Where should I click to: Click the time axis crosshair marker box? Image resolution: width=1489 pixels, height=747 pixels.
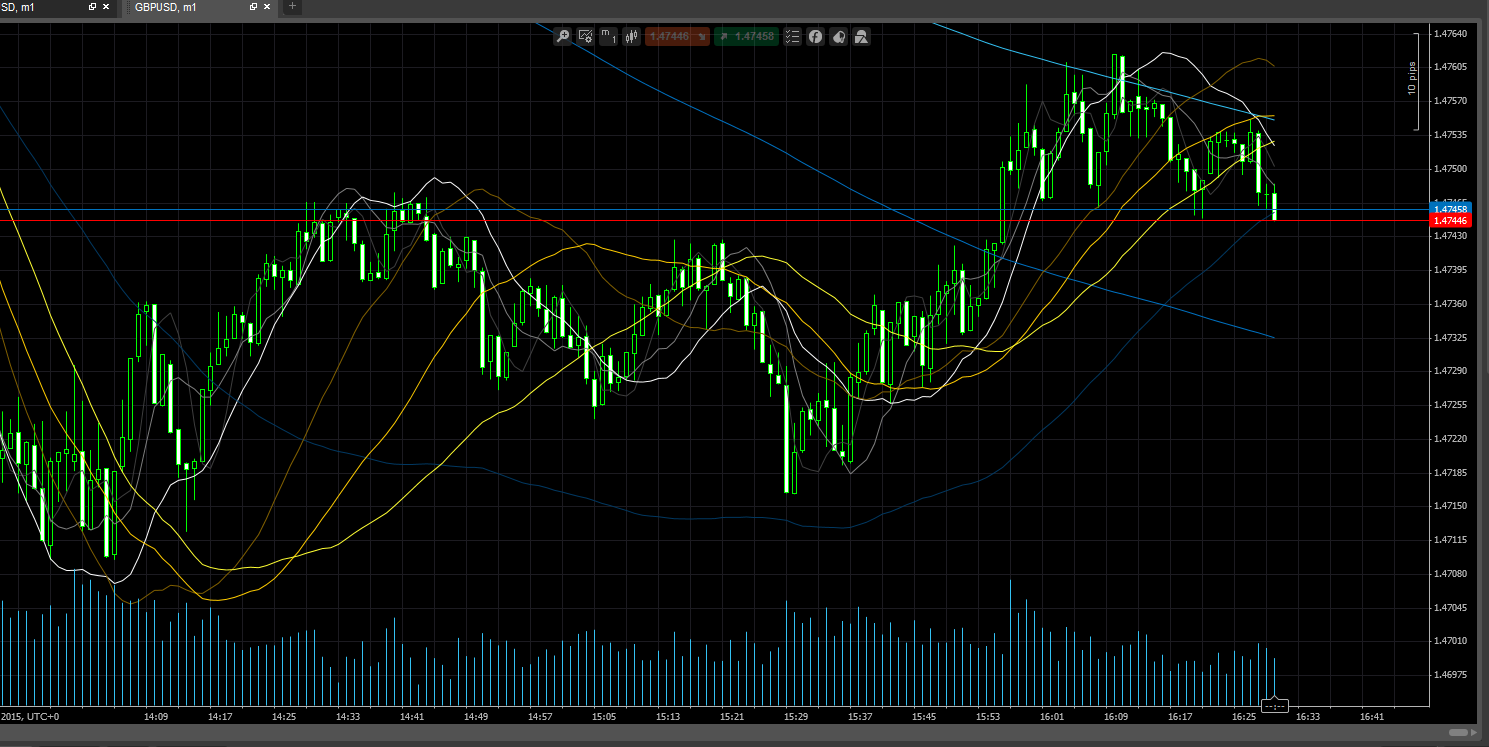click(1274, 706)
